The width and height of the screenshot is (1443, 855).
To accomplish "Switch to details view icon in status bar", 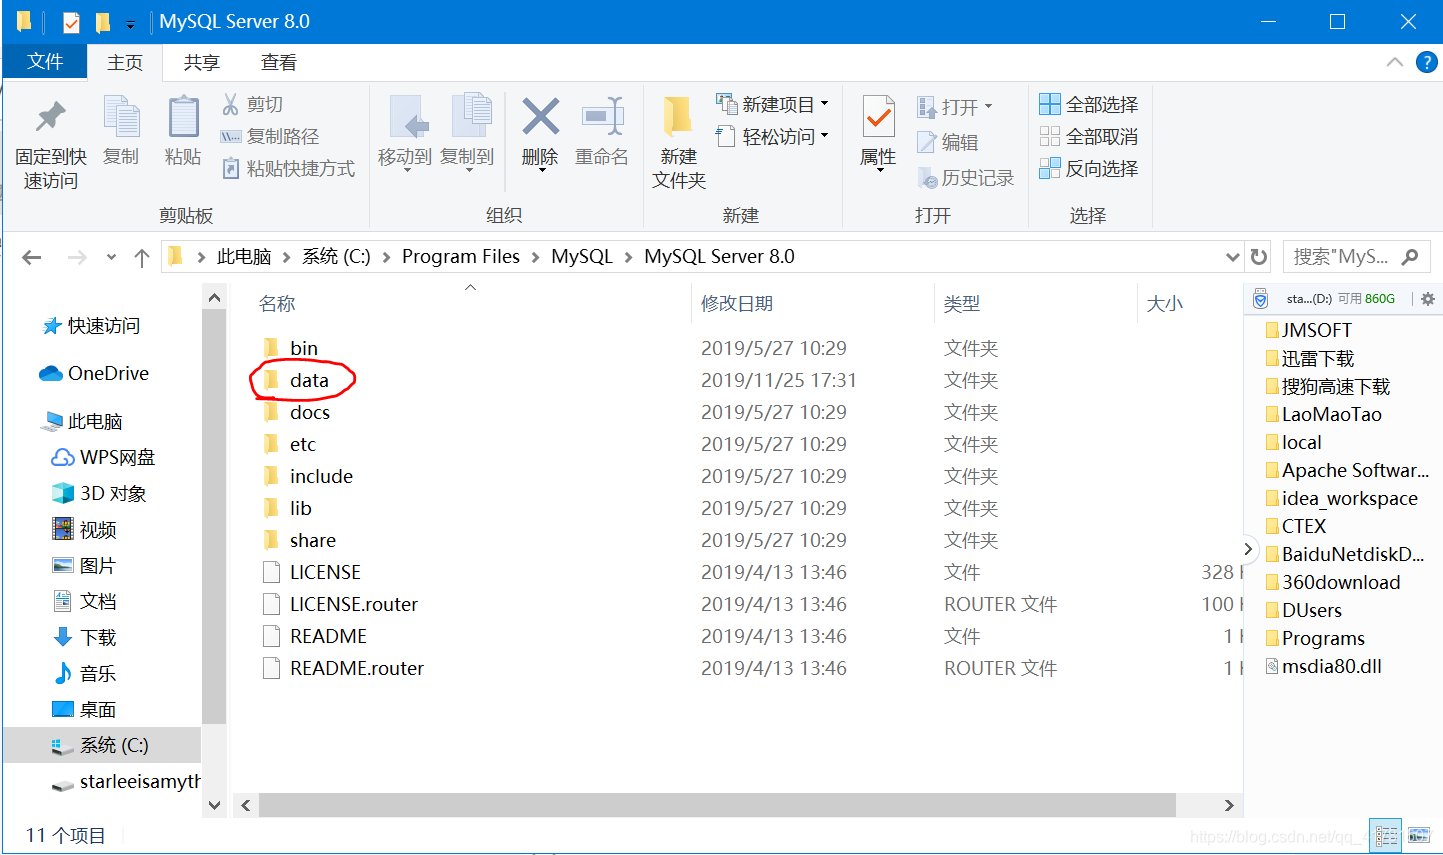I will (x=1387, y=835).
